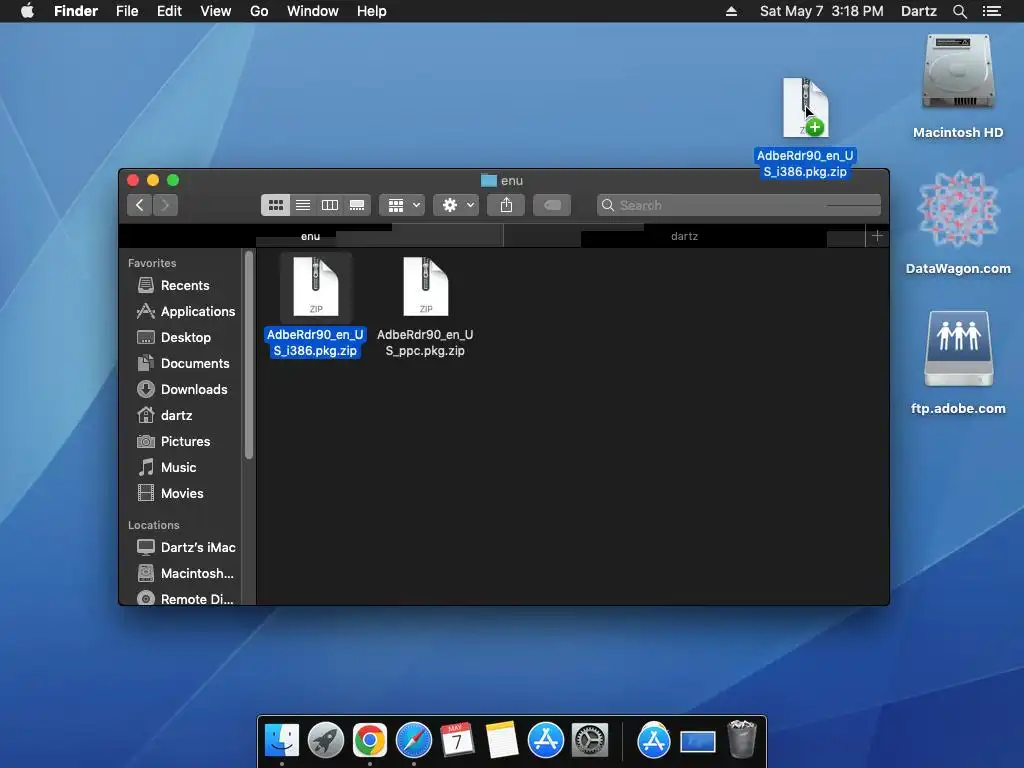1024x768 pixels.
Task: Open the App Store from the Dock
Action: click(545, 740)
